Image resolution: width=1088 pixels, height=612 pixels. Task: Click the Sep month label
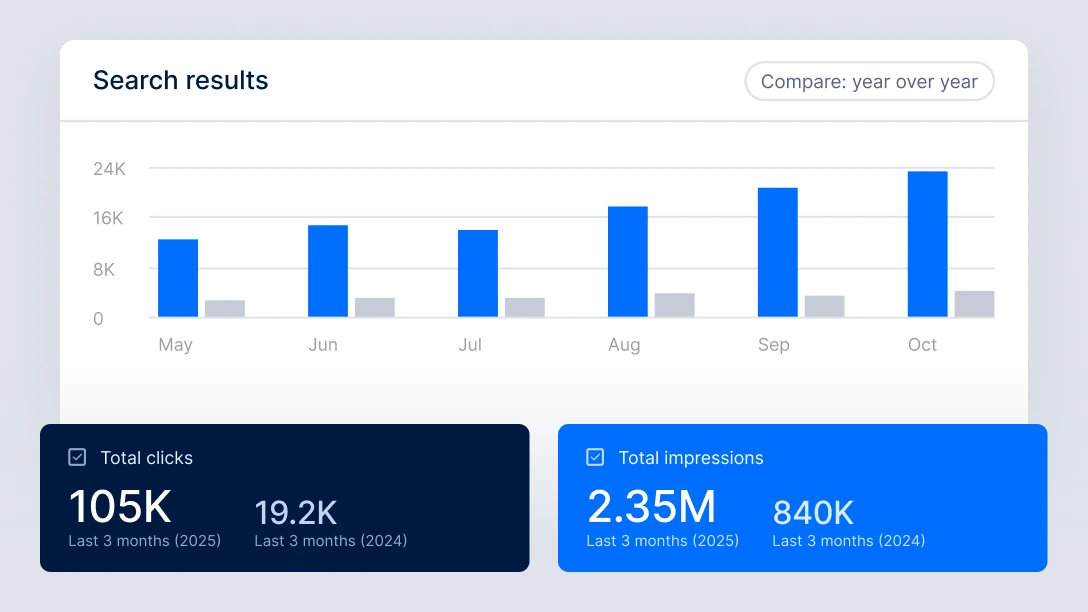coord(774,345)
